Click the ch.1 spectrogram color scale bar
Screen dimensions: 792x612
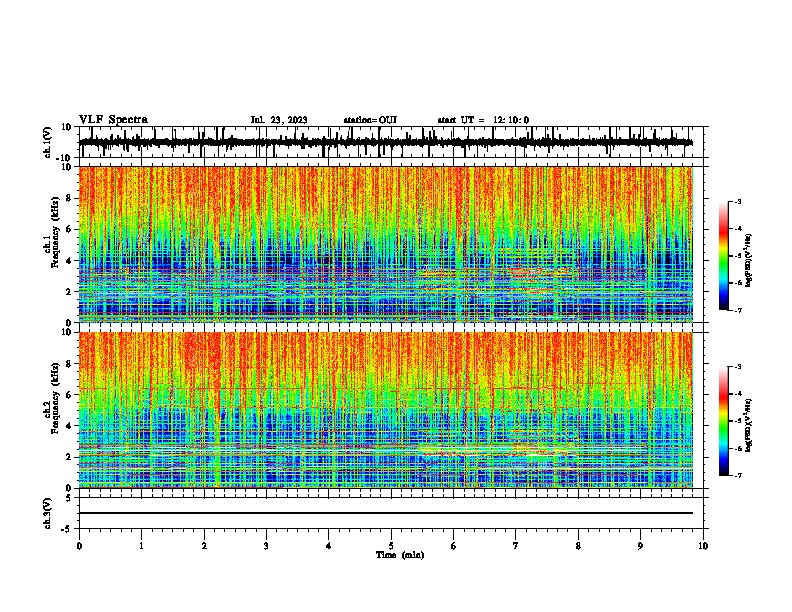tap(723, 256)
